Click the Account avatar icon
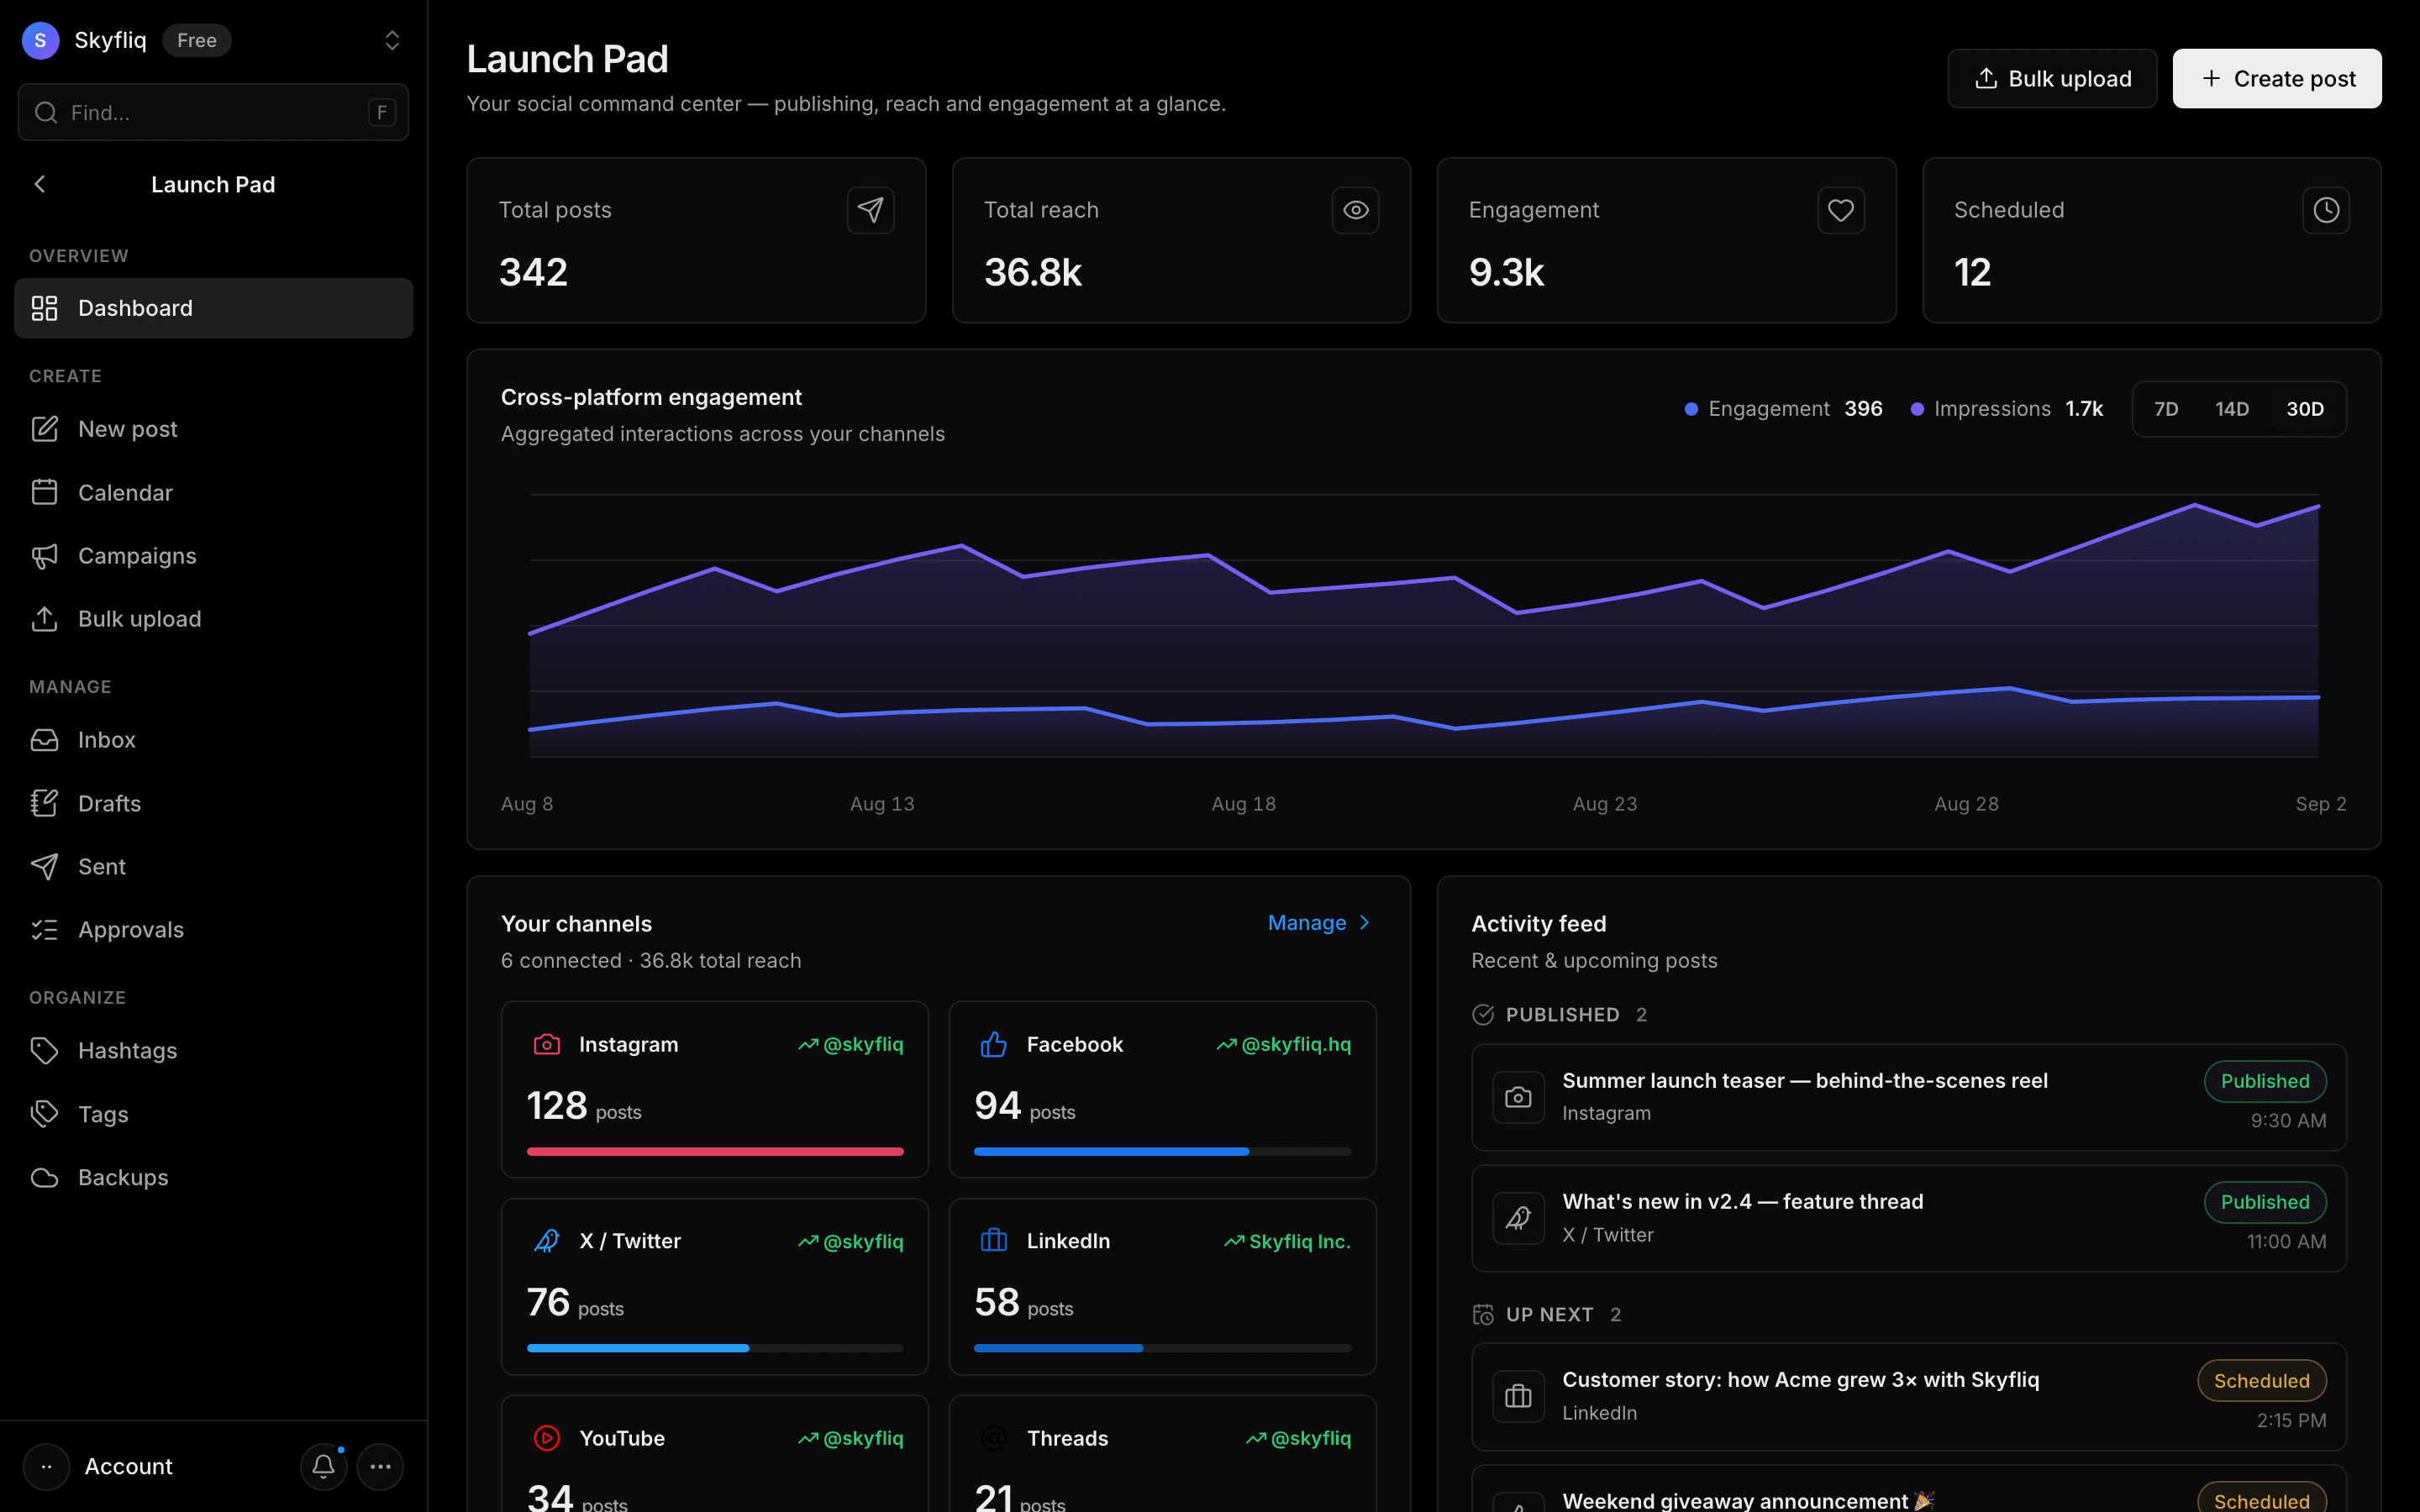This screenshot has height=1512, width=2420. point(46,1466)
